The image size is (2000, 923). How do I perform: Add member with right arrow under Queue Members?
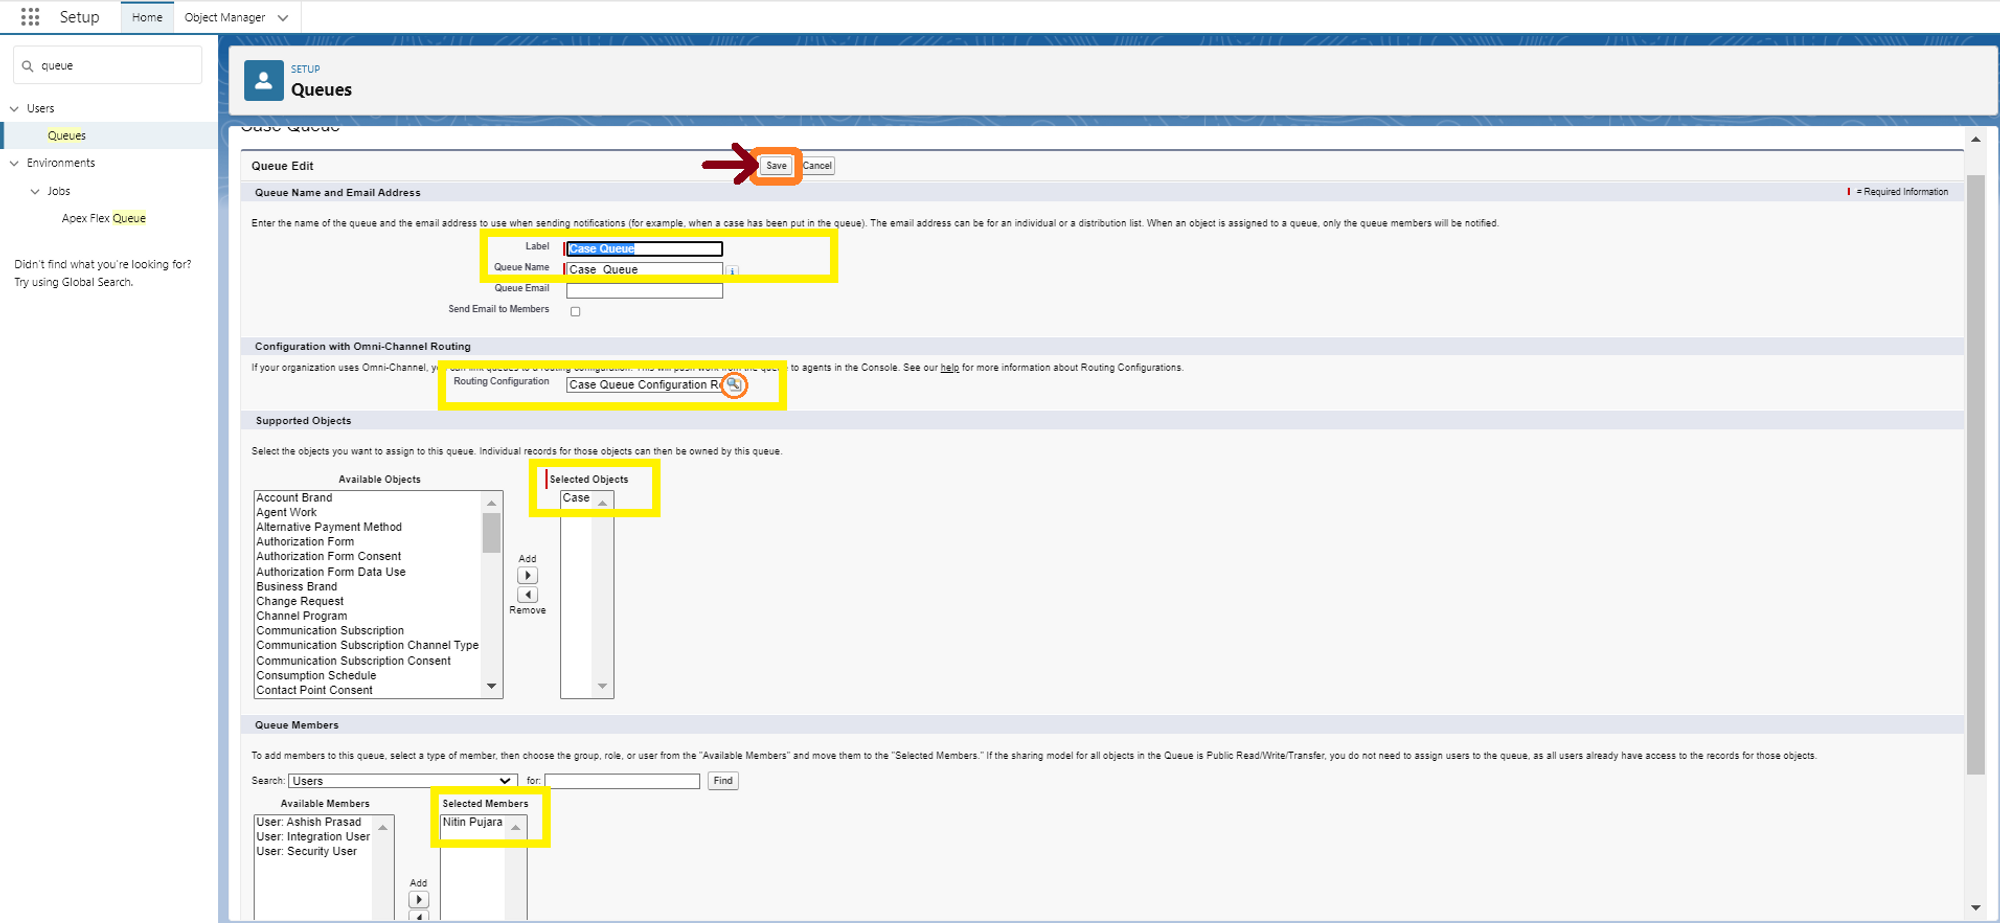click(x=418, y=899)
